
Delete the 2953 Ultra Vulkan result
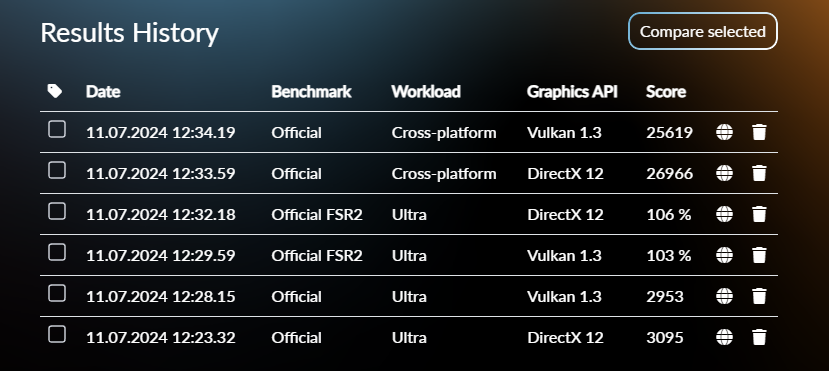759,296
